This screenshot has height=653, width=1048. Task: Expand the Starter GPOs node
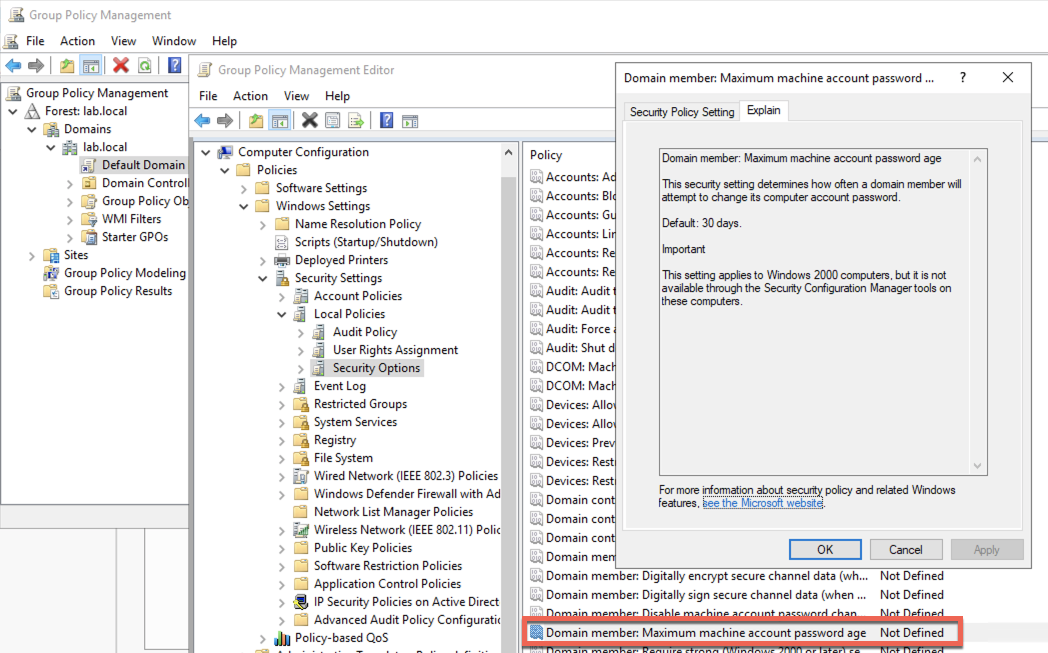tap(70, 237)
